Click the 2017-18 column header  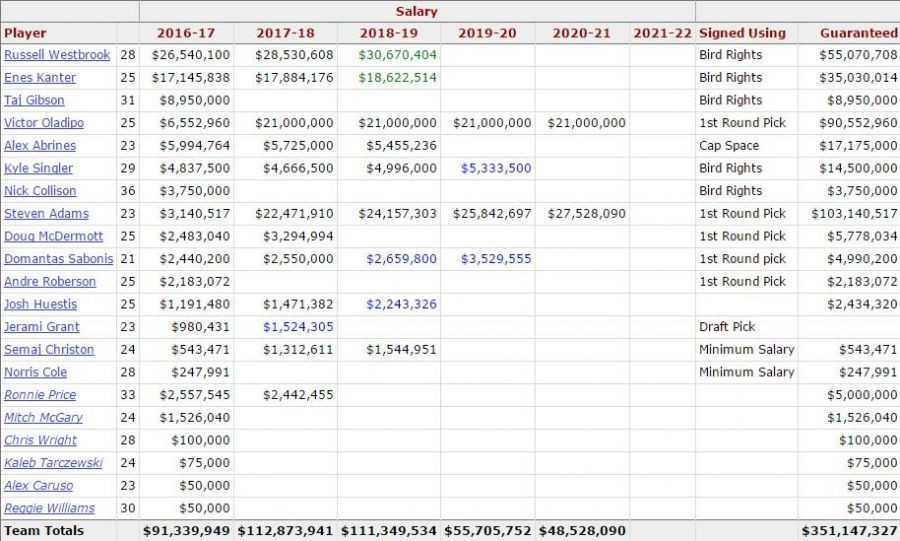(285, 33)
